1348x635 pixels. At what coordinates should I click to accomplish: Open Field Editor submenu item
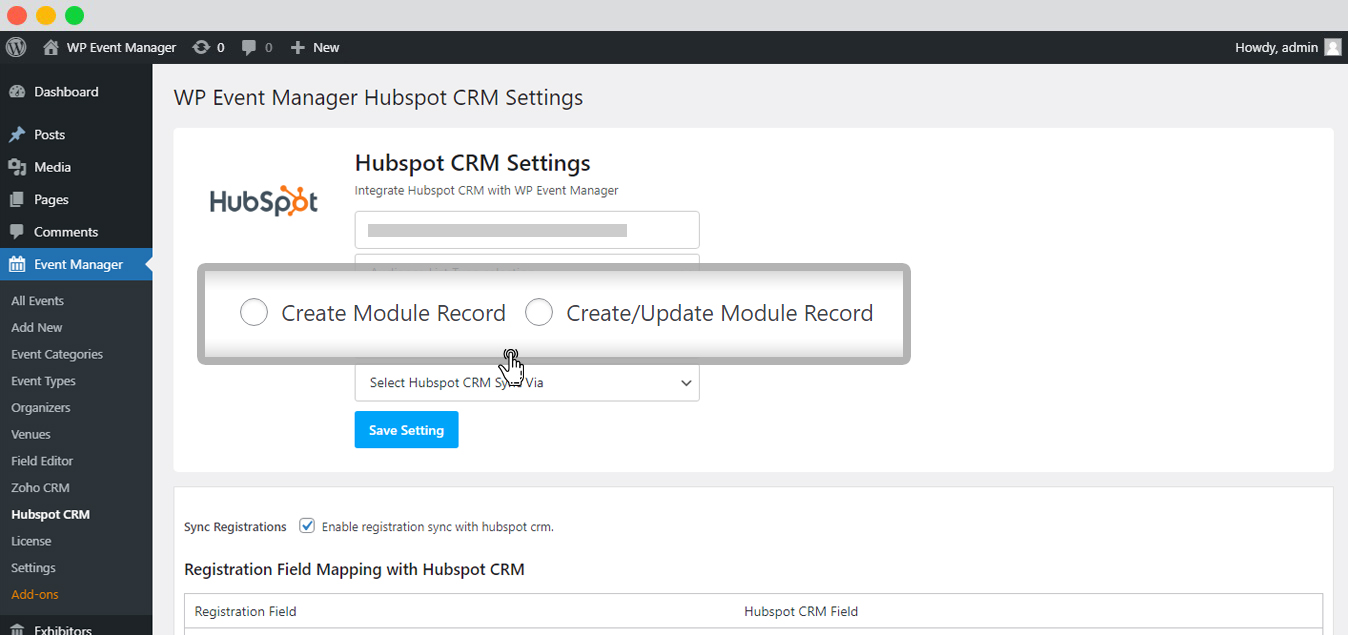click(x=42, y=462)
